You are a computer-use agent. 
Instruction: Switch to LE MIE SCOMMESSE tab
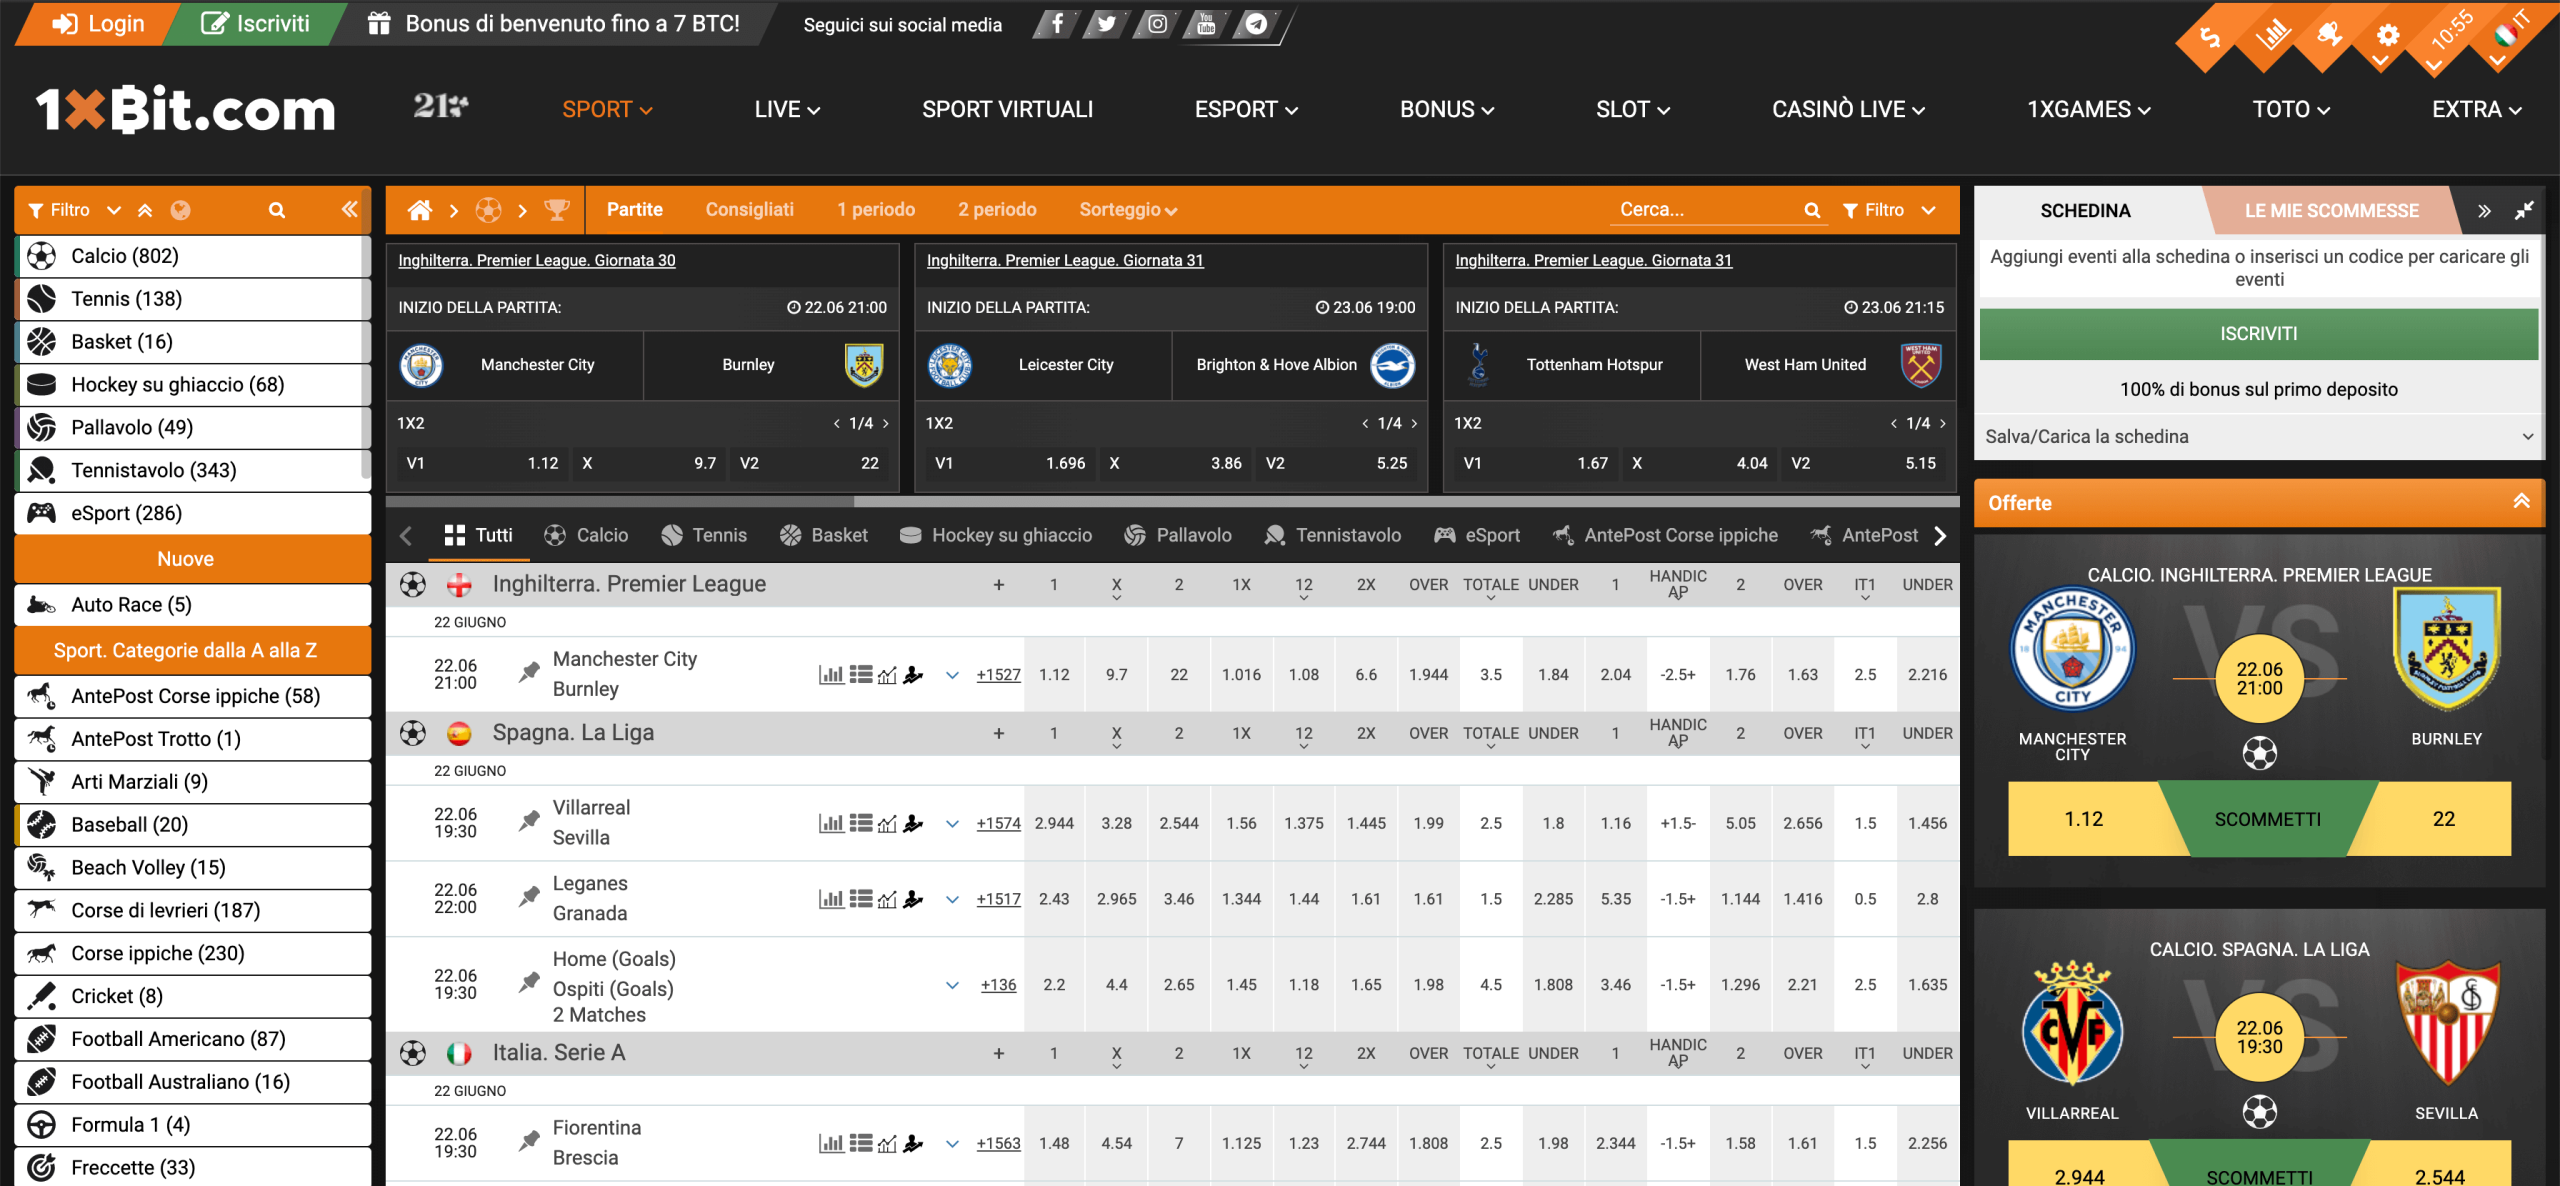click(x=2331, y=211)
